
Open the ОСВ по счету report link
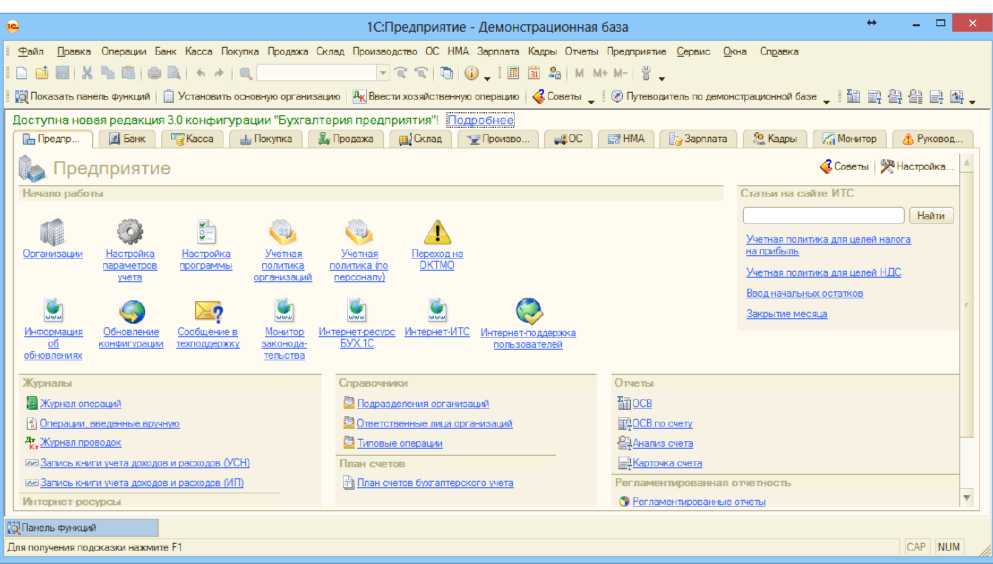(x=662, y=423)
